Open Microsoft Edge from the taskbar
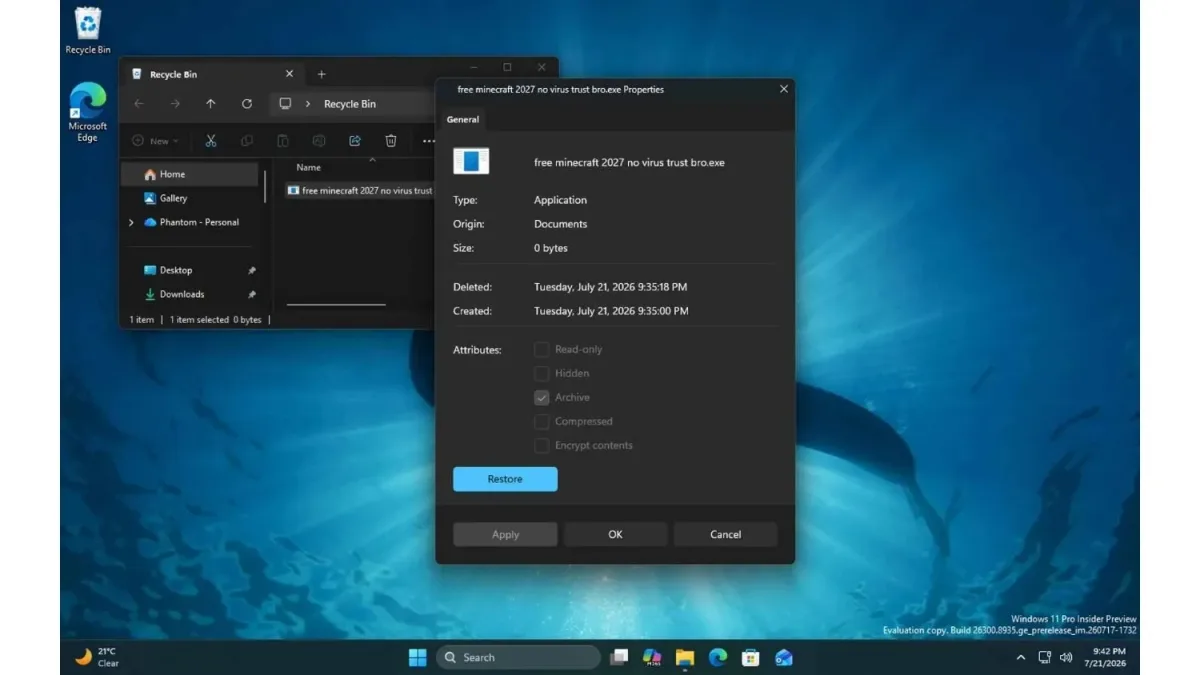The height and width of the screenshot is (675, 1200). [x=718, y=657]
